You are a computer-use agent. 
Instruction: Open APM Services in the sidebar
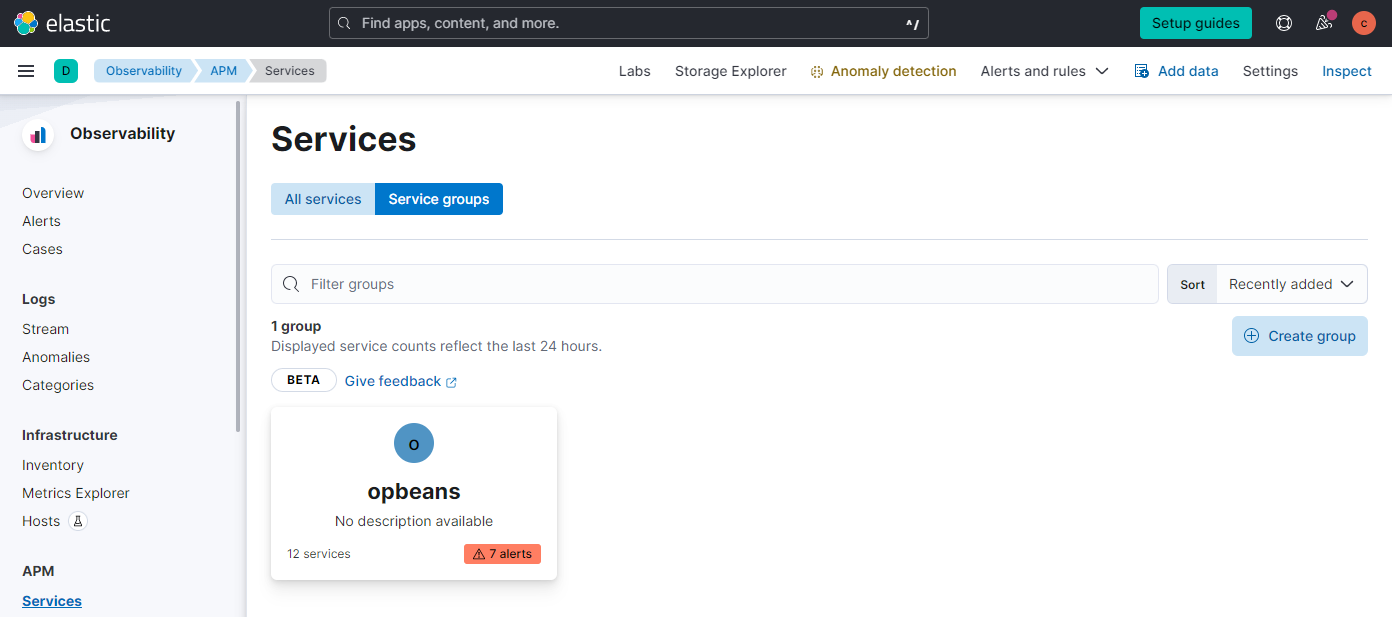tap(52, 601)
